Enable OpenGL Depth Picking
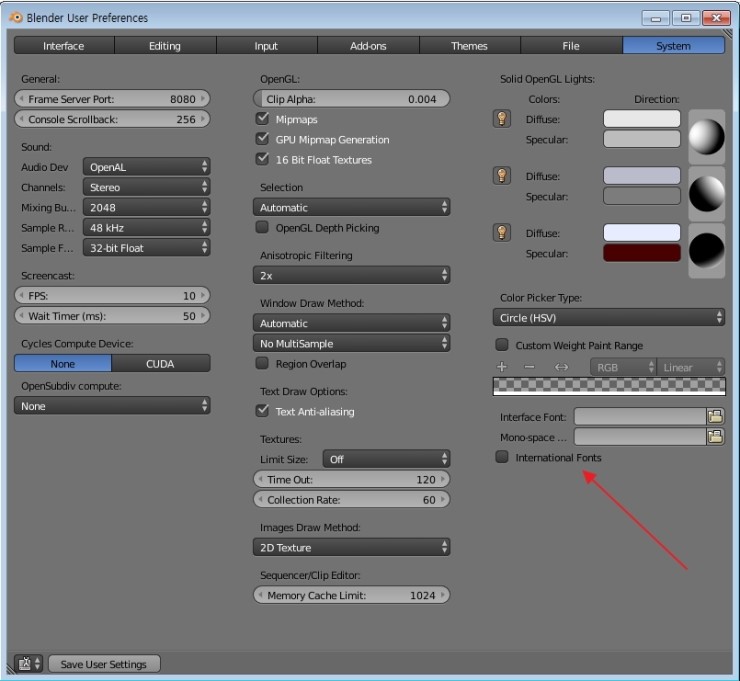 [x=262, y=227]
